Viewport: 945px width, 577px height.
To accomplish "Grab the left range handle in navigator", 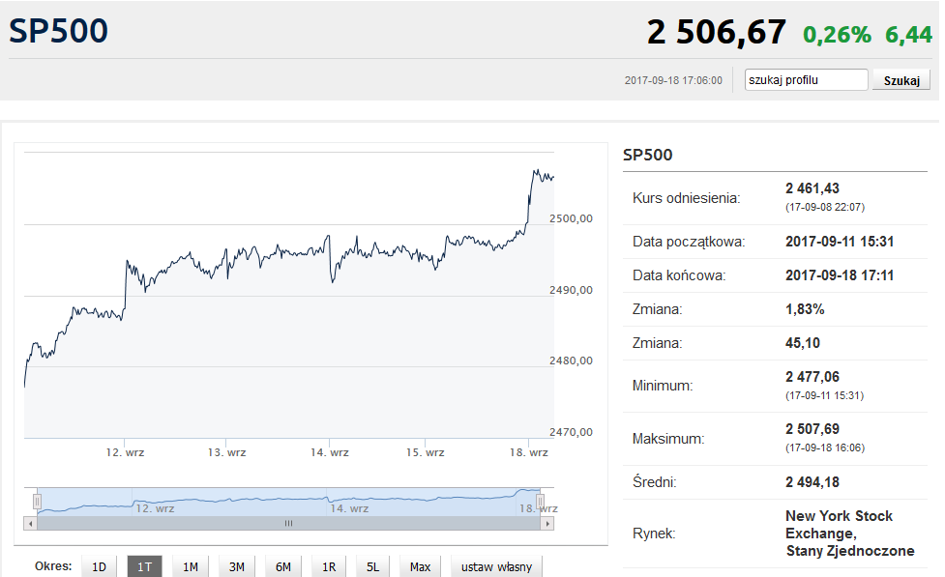I will point(37,501).
